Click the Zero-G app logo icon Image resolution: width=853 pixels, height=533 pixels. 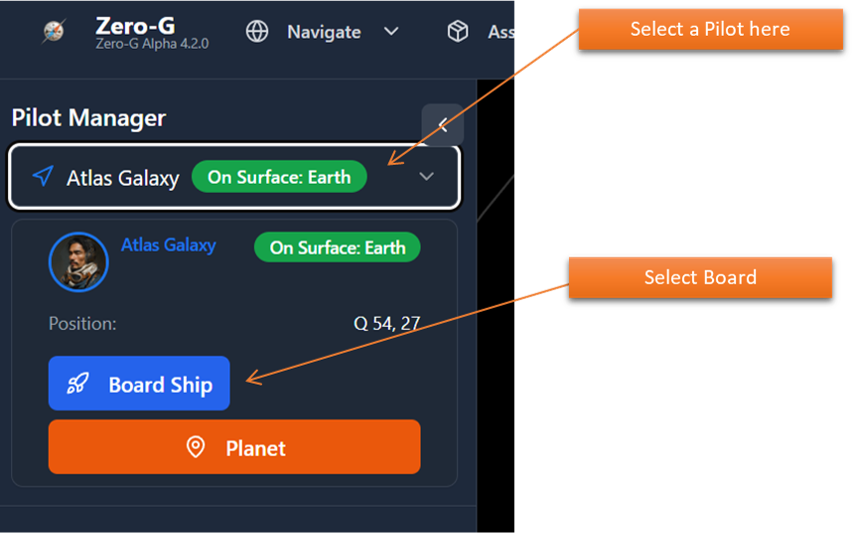(53, 32)
